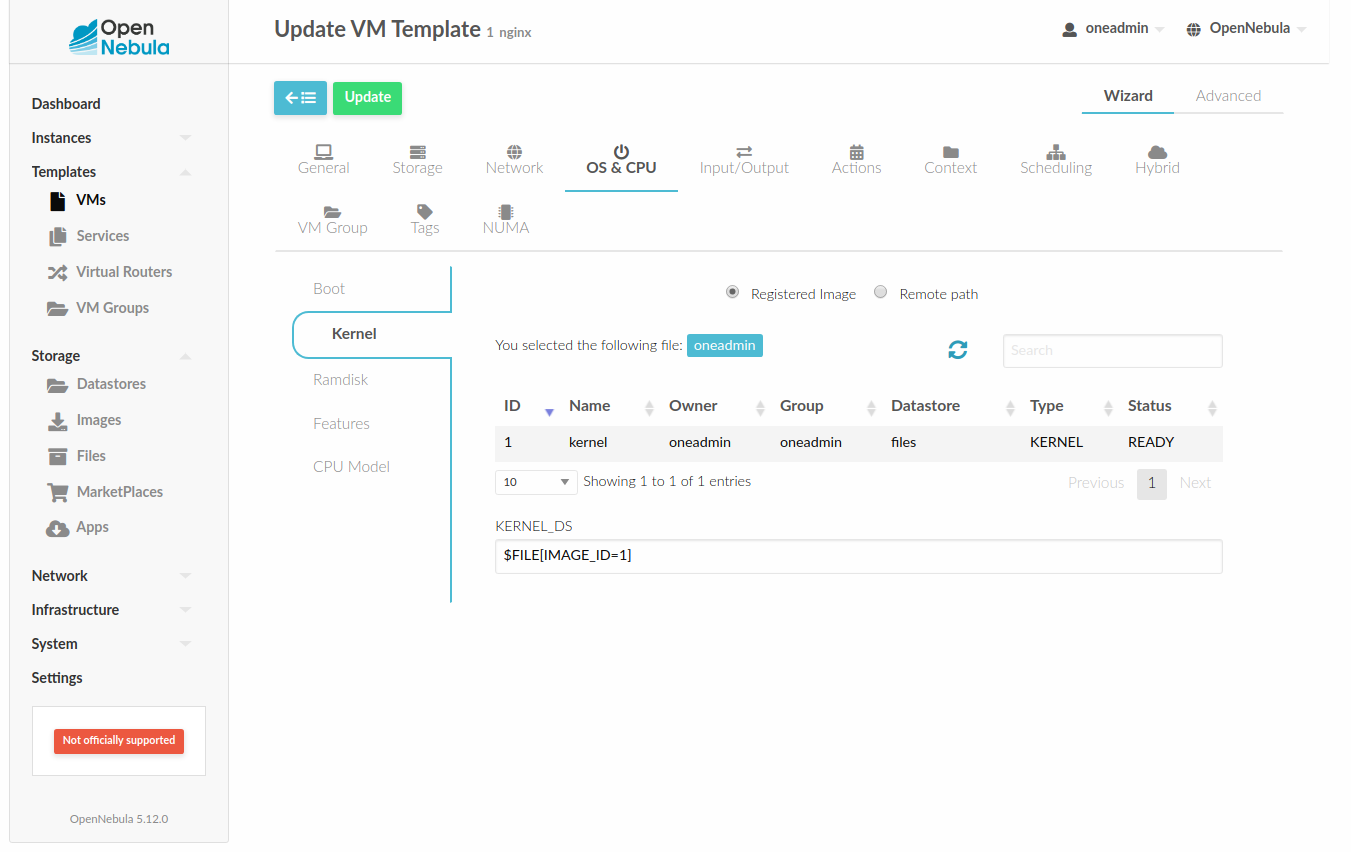Screen dimensions: 1351x852
Task: Go to page 1 of table
Action: point(1152,483)
